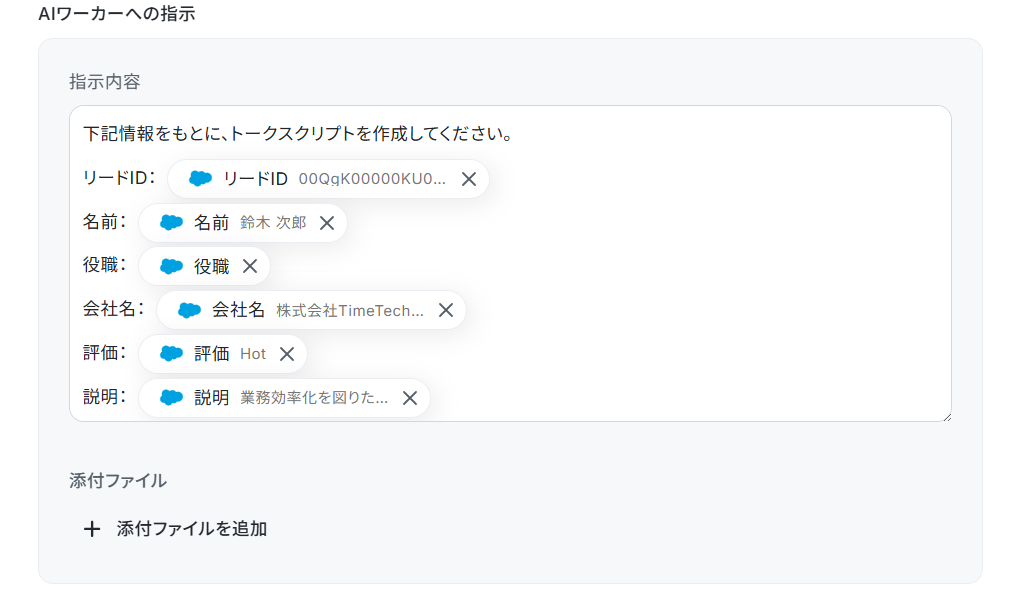Image resolution: width=1016 pixels, height=606 pixels.
Task: Click the Salesforce cloud icon in リードID chip
Action: [x=200, y=178]
